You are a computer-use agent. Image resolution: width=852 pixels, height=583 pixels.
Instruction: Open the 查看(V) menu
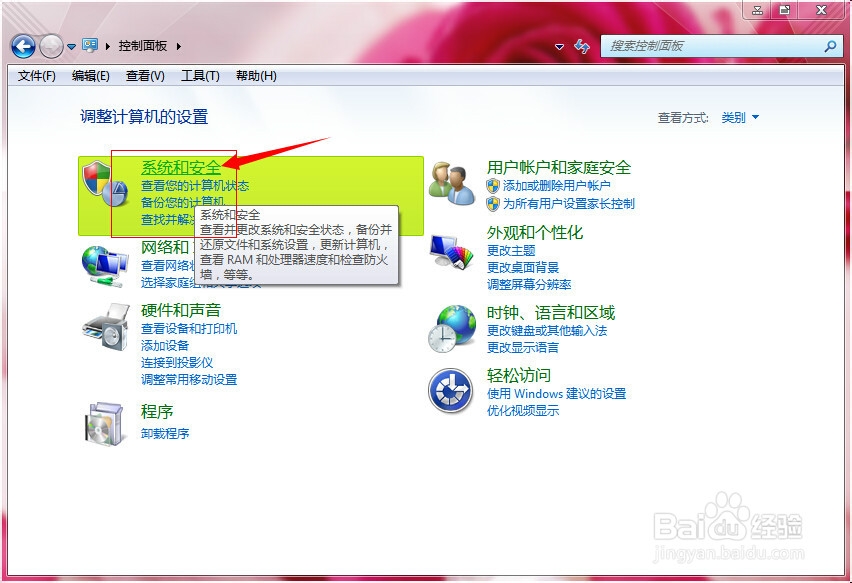tap(145, 76)
